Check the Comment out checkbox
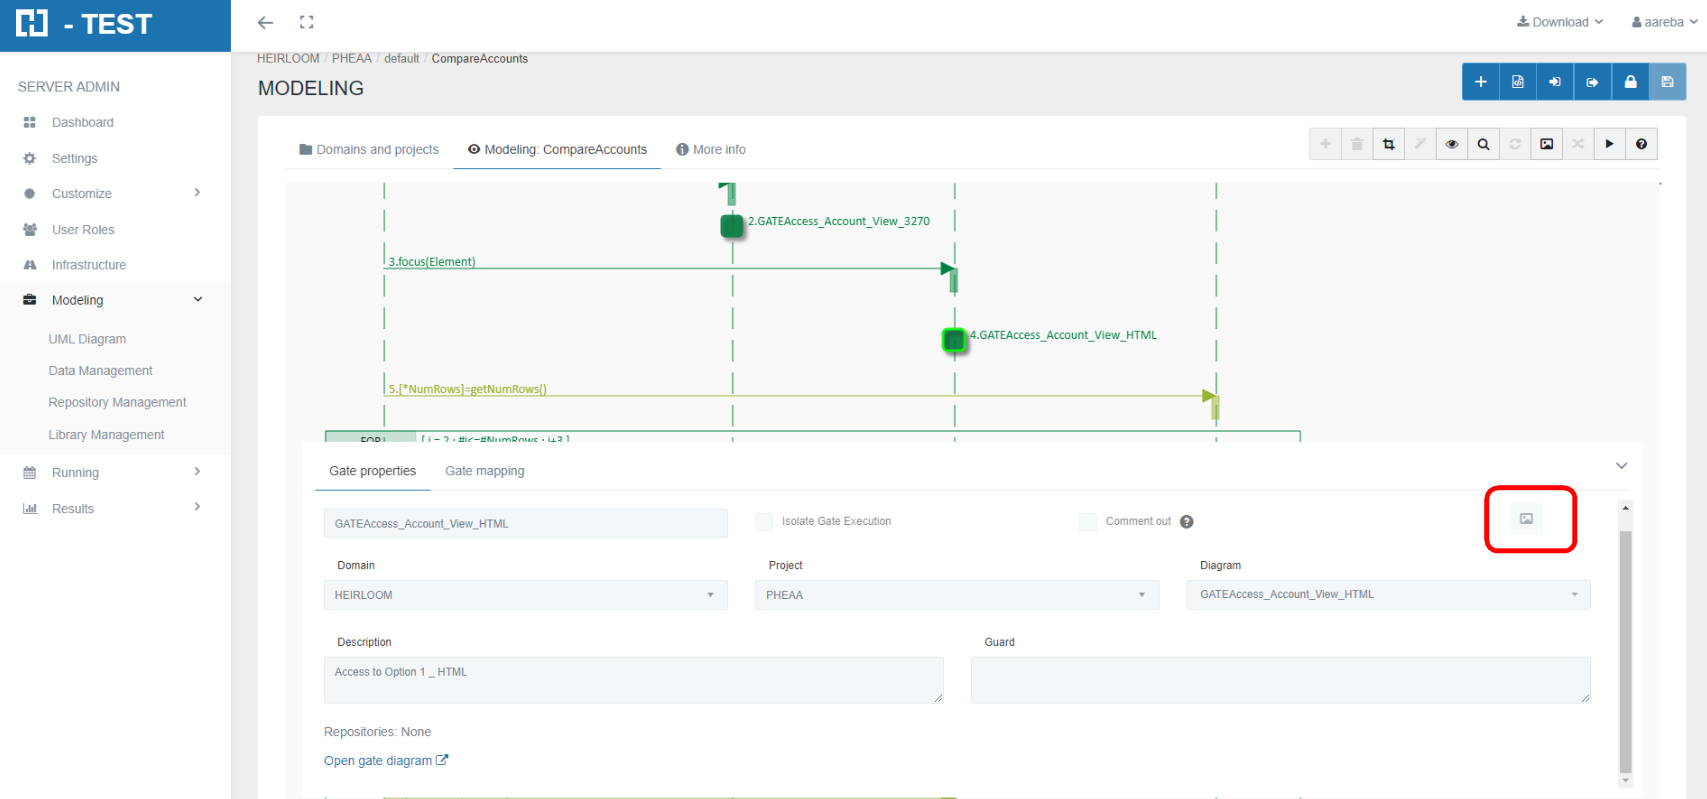Image resolution: width=1707 pixels, height=799 pixels. pyautogui.click(x=1088, y=522)
